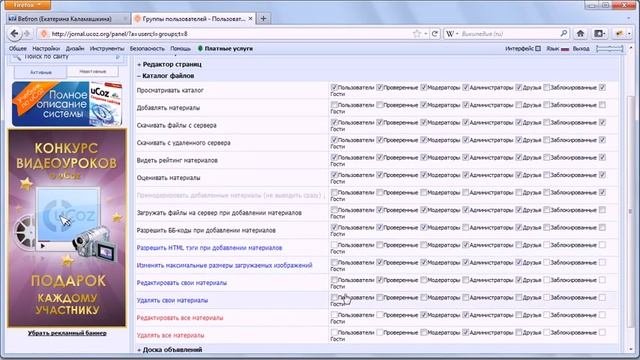The height and width of the screenshot is (360, 640).
Task: Click Удалять свои материалы link
Action: [x=172, y=300]
